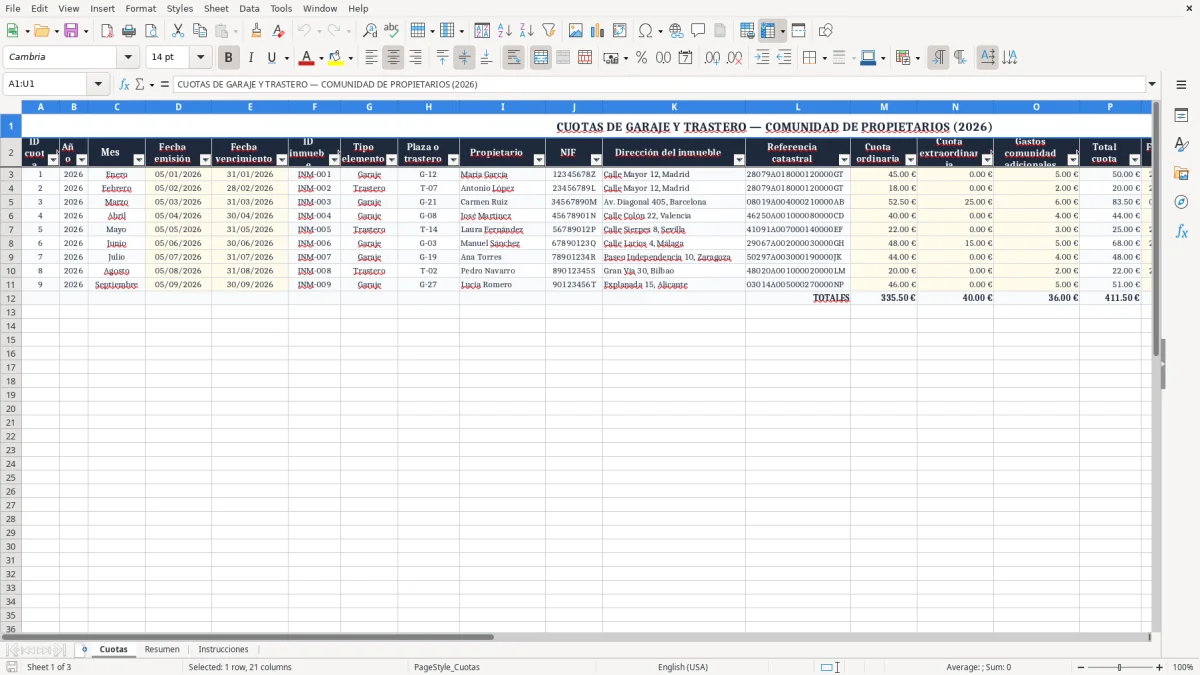Apply the yellow background color swatch

click(x=336, y=58)
